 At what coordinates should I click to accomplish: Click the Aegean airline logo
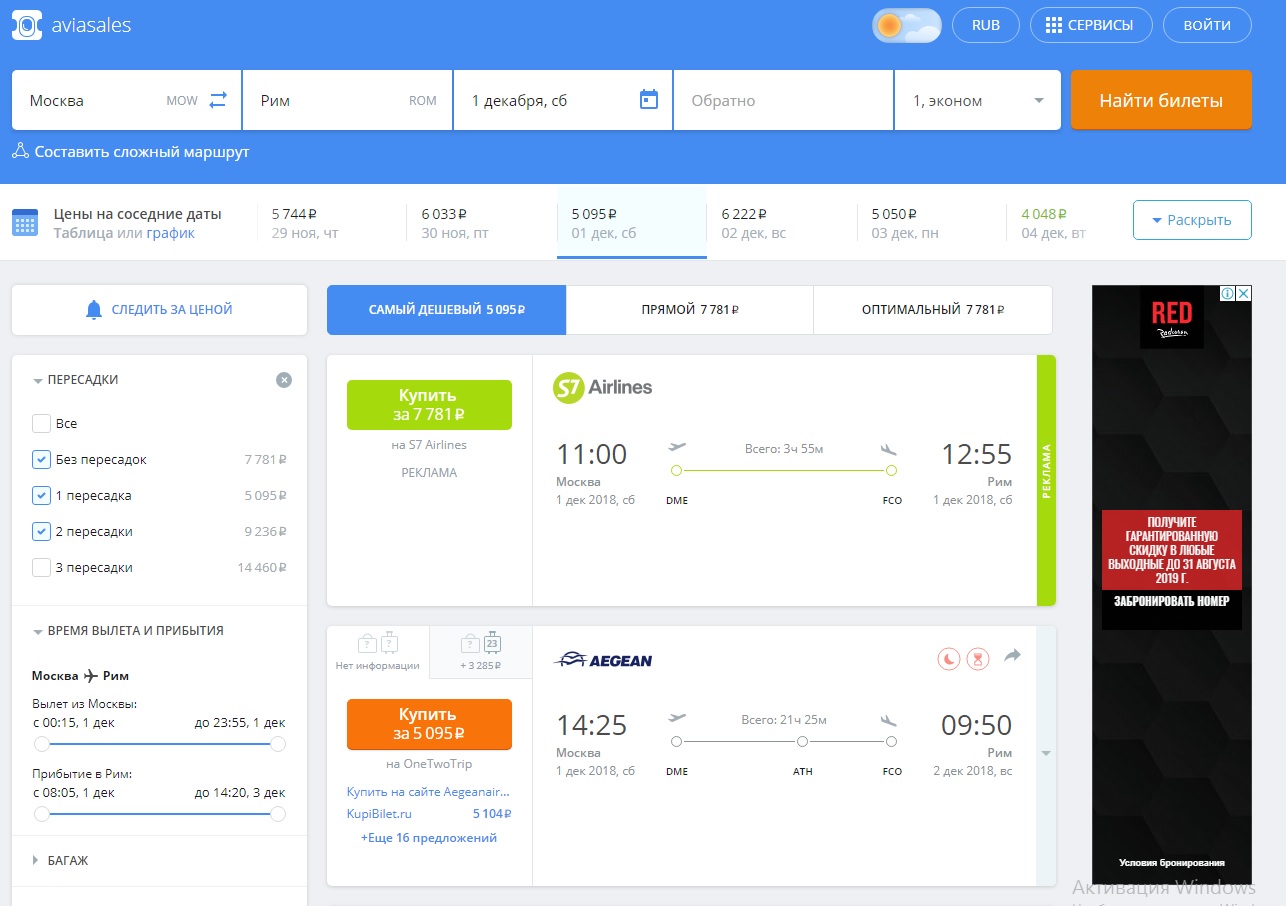603,659
